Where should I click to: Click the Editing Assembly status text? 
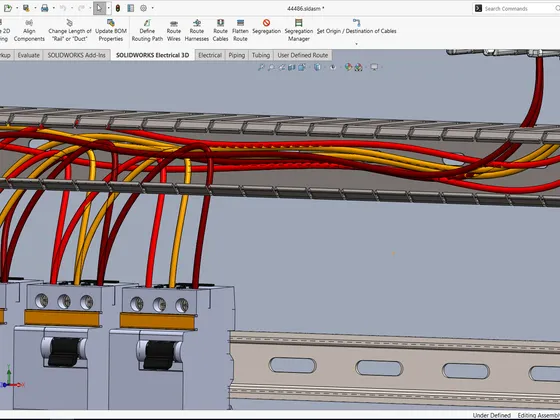point(539,415)
